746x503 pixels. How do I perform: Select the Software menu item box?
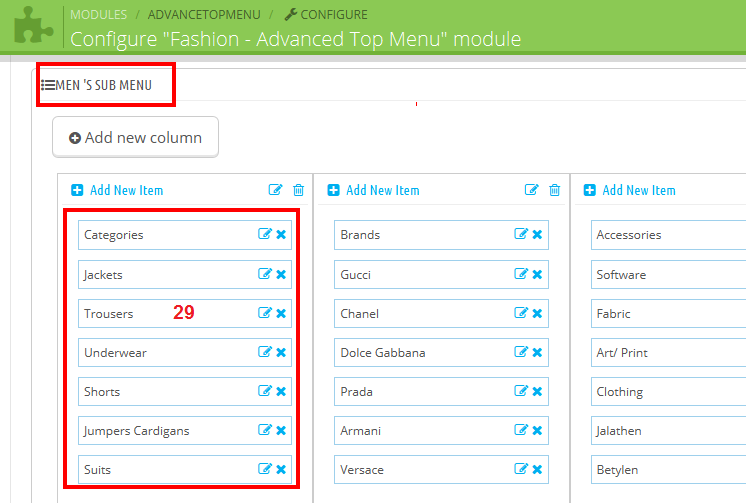(x=668, y=274)
